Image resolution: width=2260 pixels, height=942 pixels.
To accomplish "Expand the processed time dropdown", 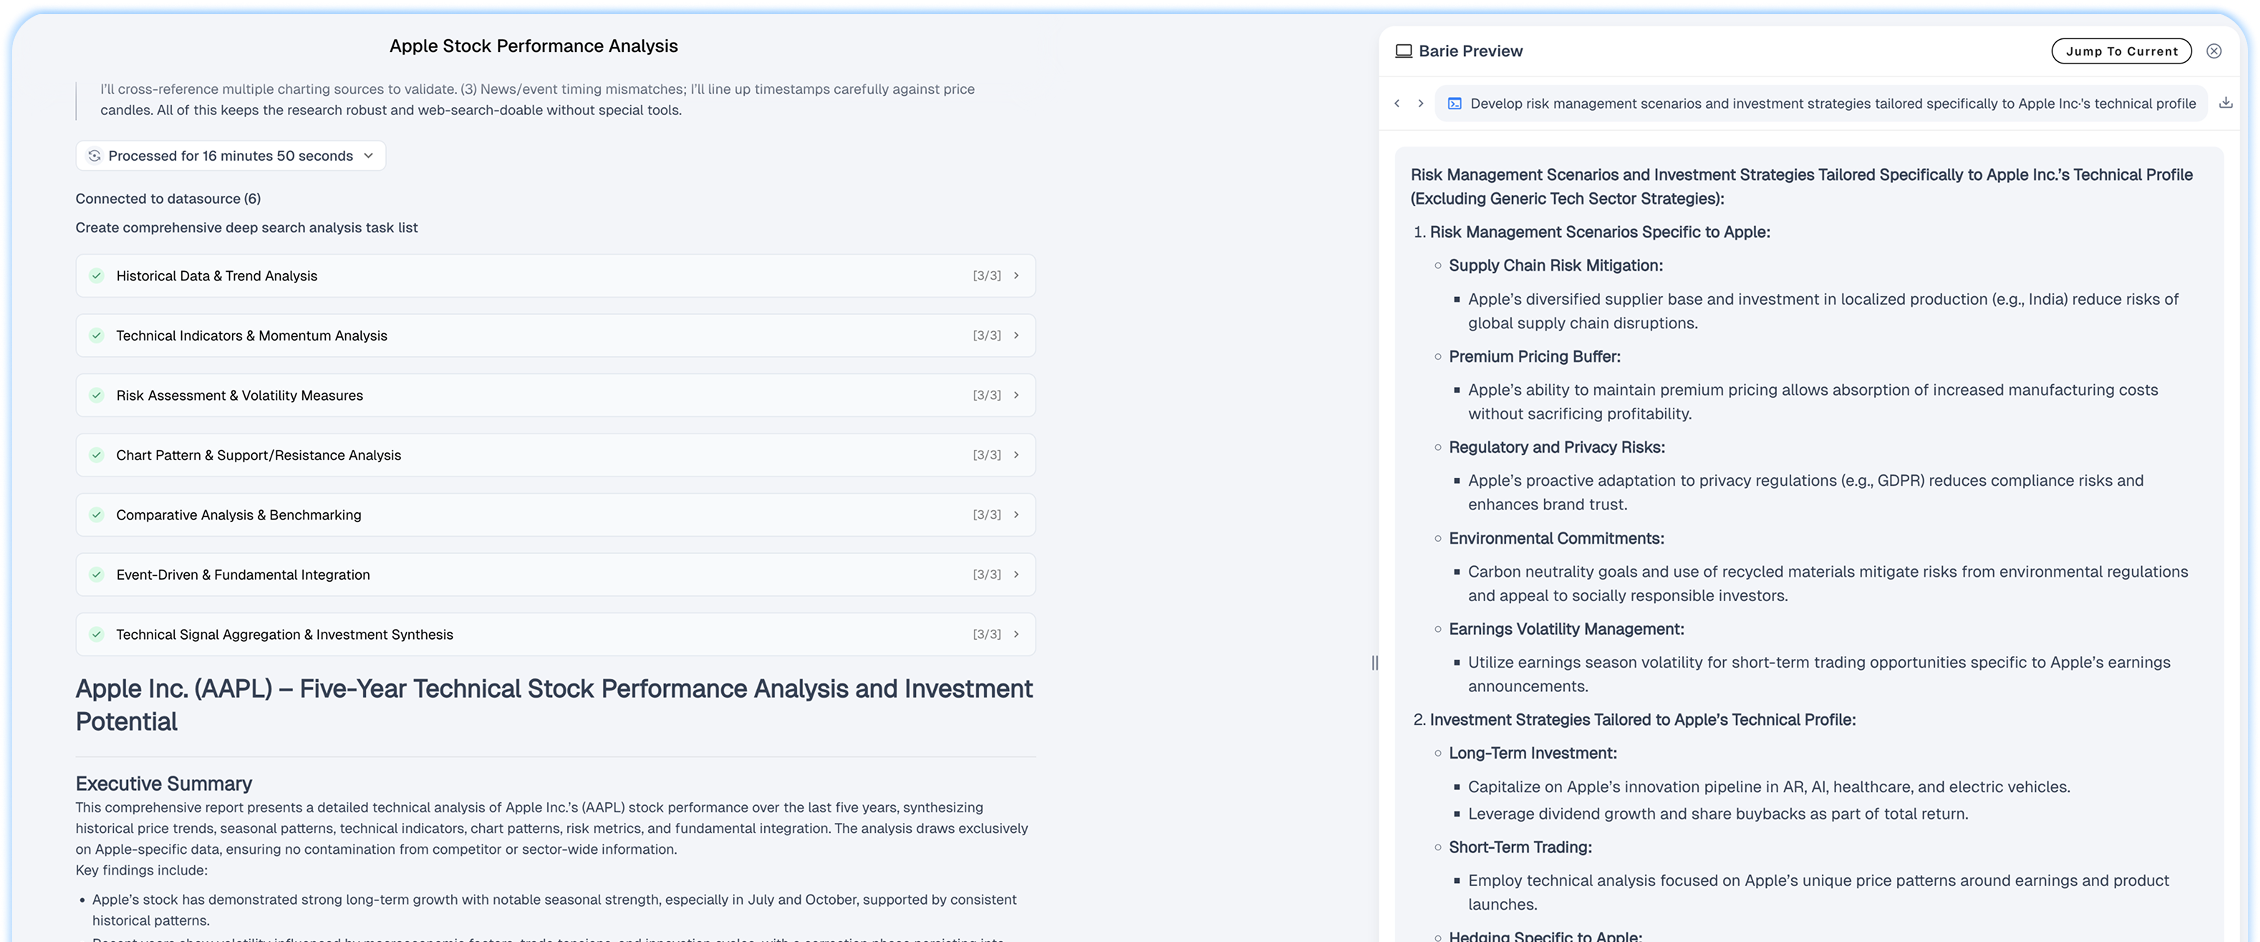I will point(368,156).
